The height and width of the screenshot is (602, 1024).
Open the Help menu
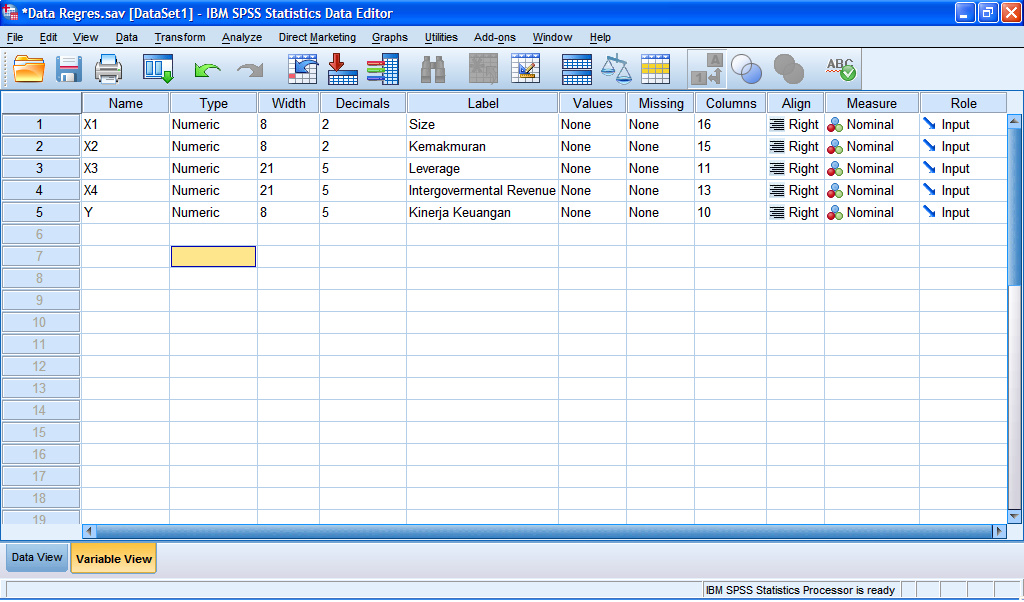[600, 37]
